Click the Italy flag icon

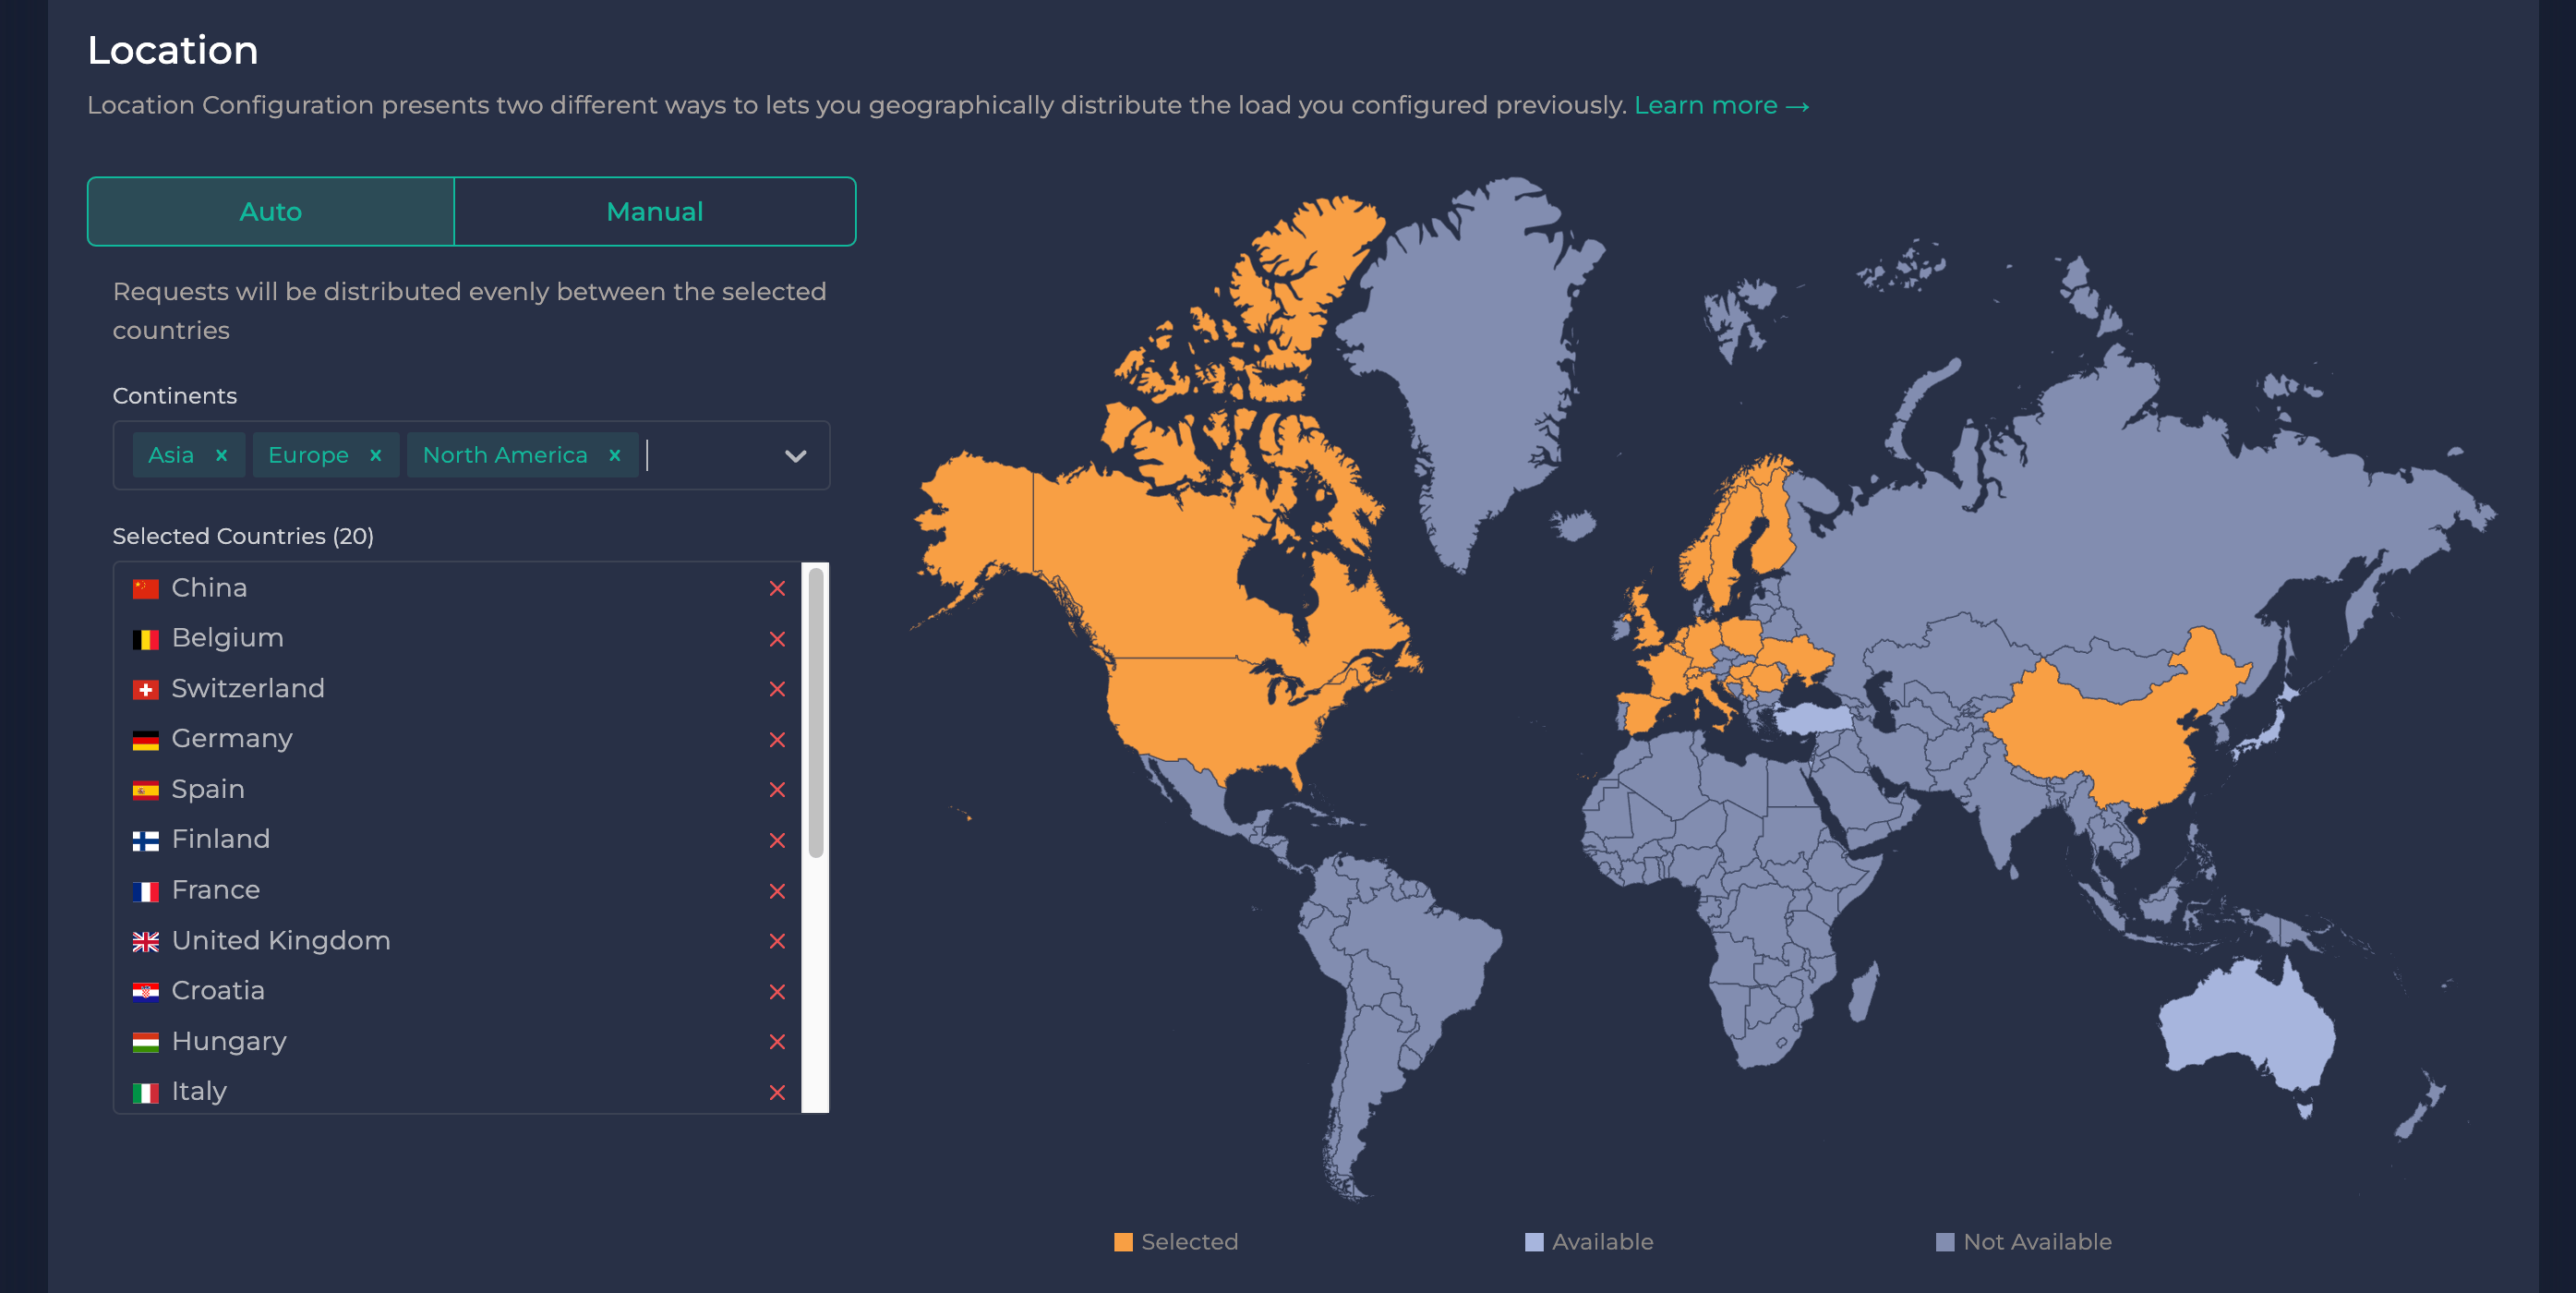[x=145, y=1090]
